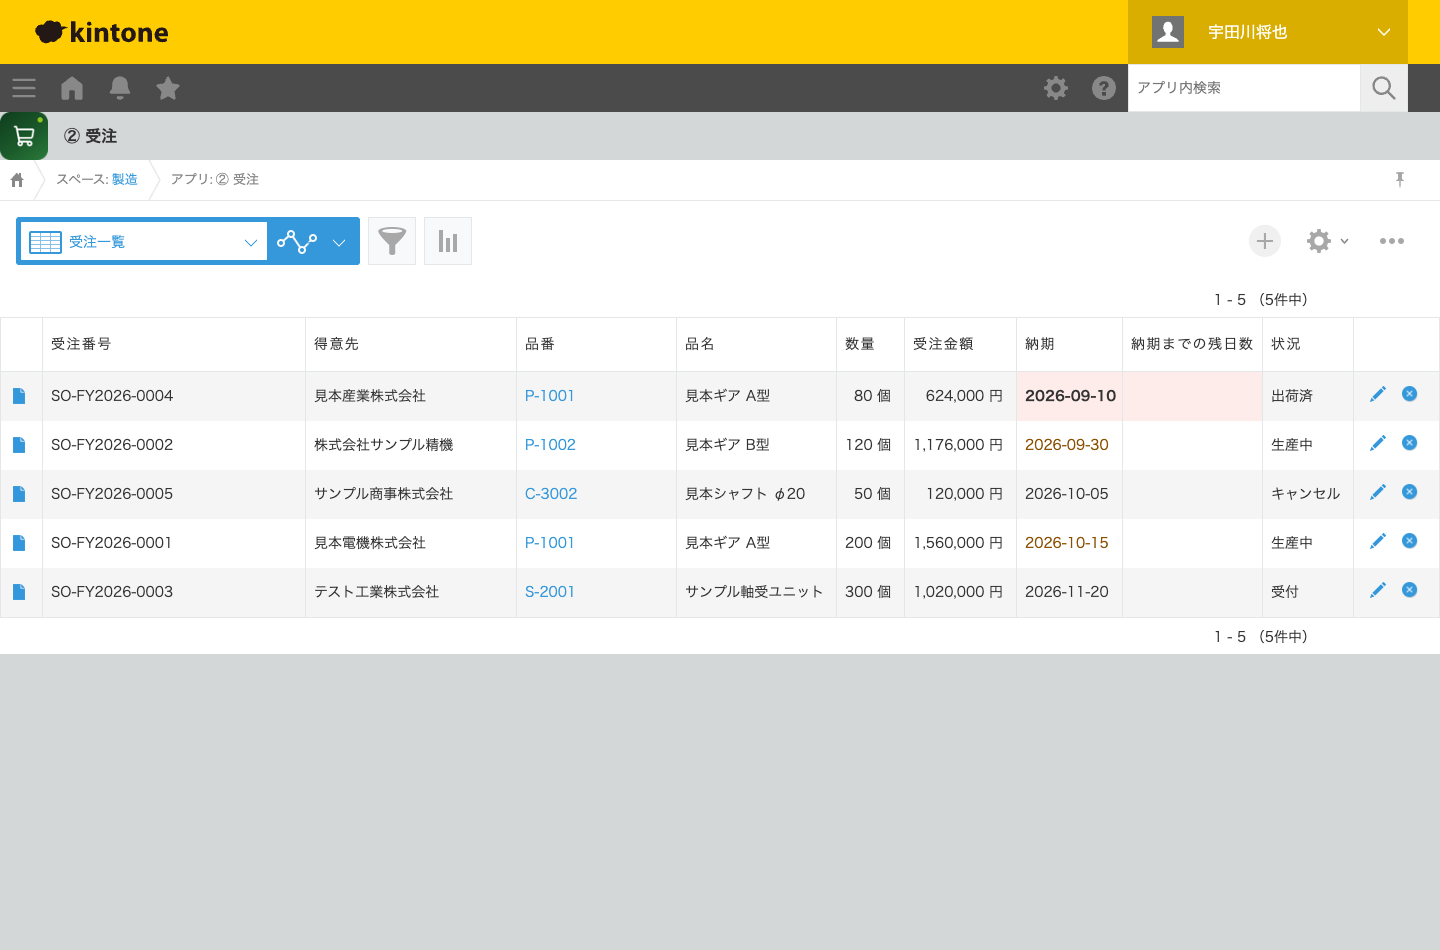Click the breadcrumb home icon
Image resolution: width=1440 pixels, height=950 pixels.
click(x=17, y=180)
